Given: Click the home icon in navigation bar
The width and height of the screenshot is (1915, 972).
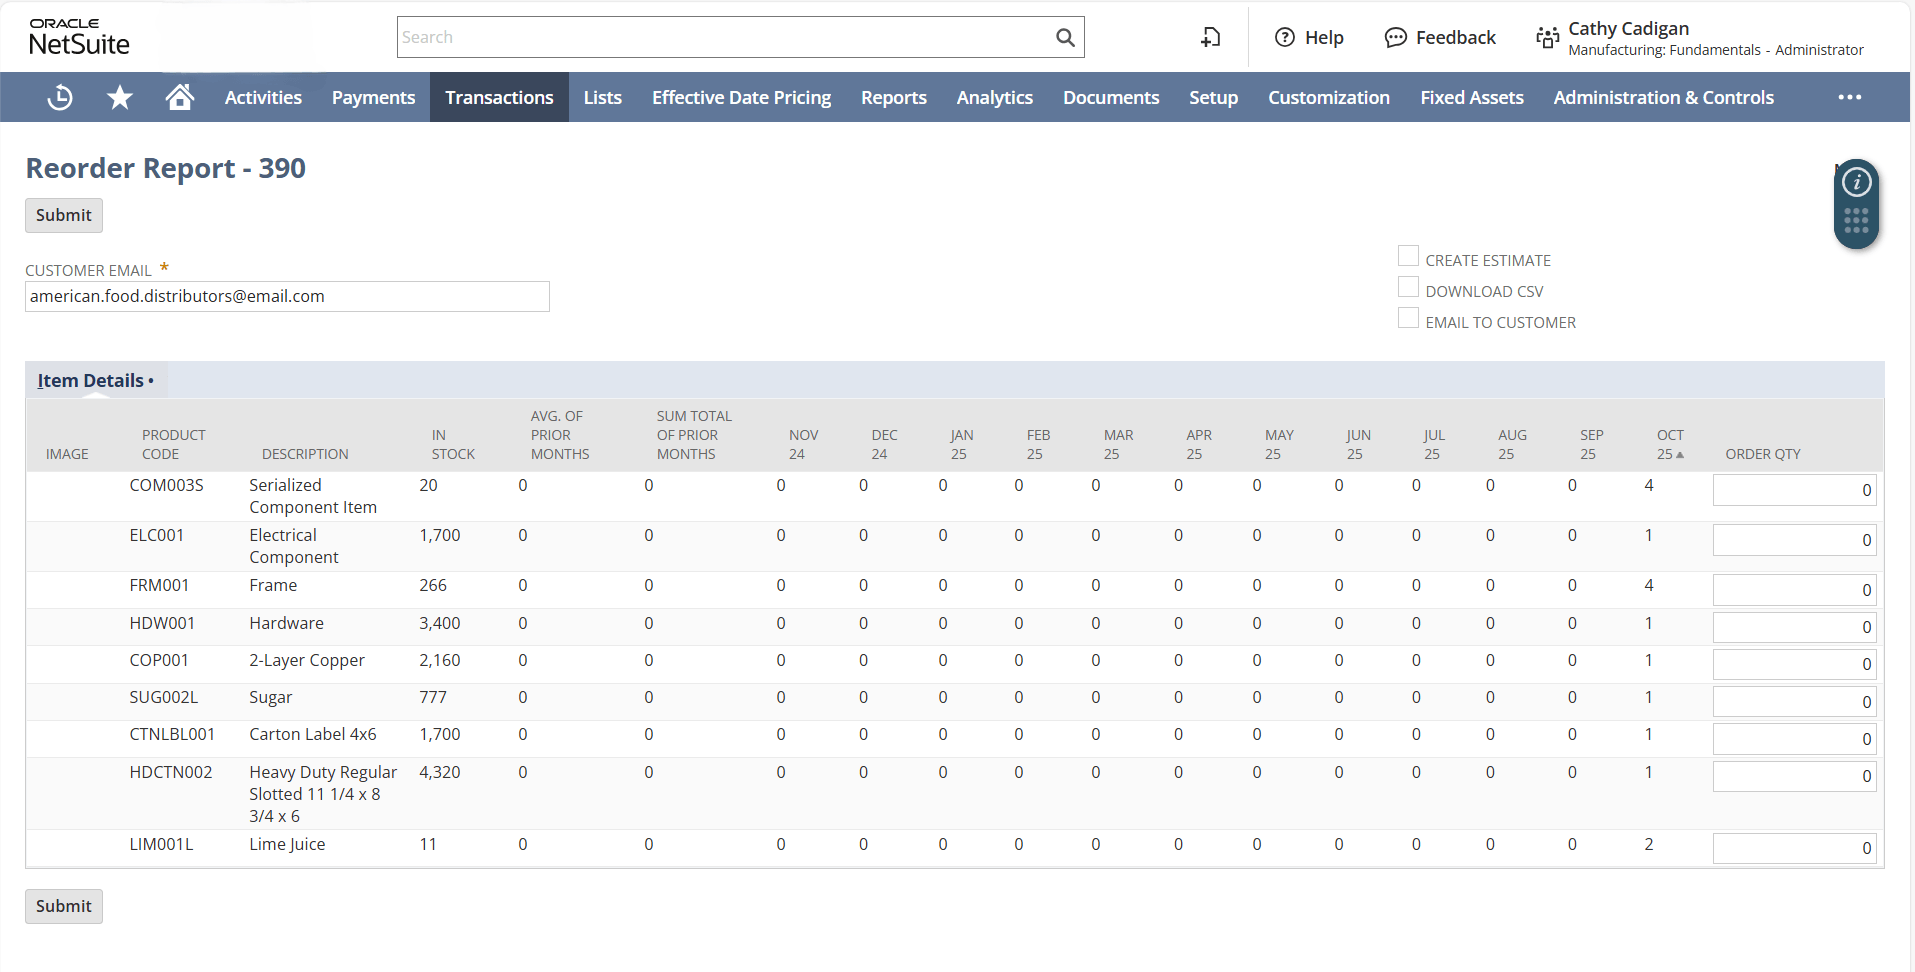Looking at the screenshot, I should 179,97.
